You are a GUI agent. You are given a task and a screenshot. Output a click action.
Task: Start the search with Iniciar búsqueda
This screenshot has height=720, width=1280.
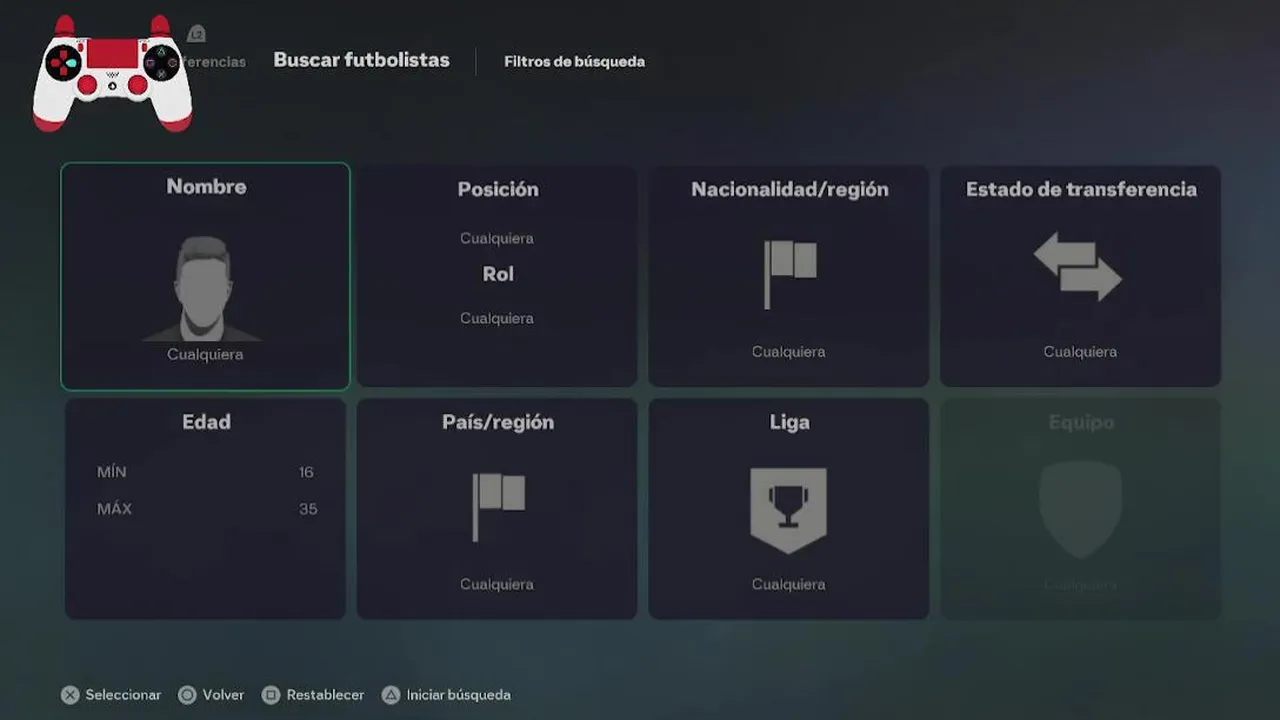point(458,695)
